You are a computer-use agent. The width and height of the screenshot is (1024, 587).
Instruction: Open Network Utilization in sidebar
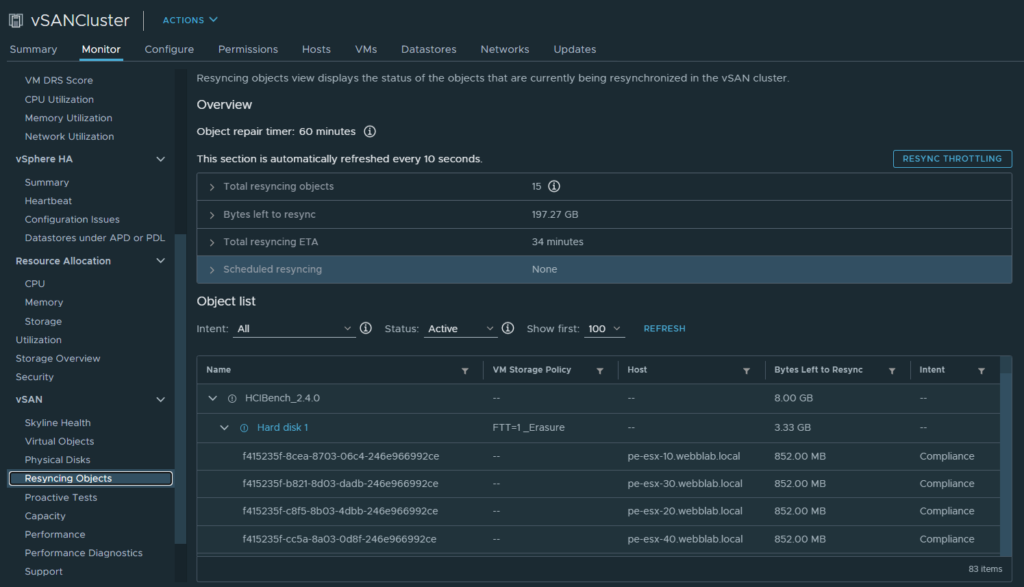(69, 136)
